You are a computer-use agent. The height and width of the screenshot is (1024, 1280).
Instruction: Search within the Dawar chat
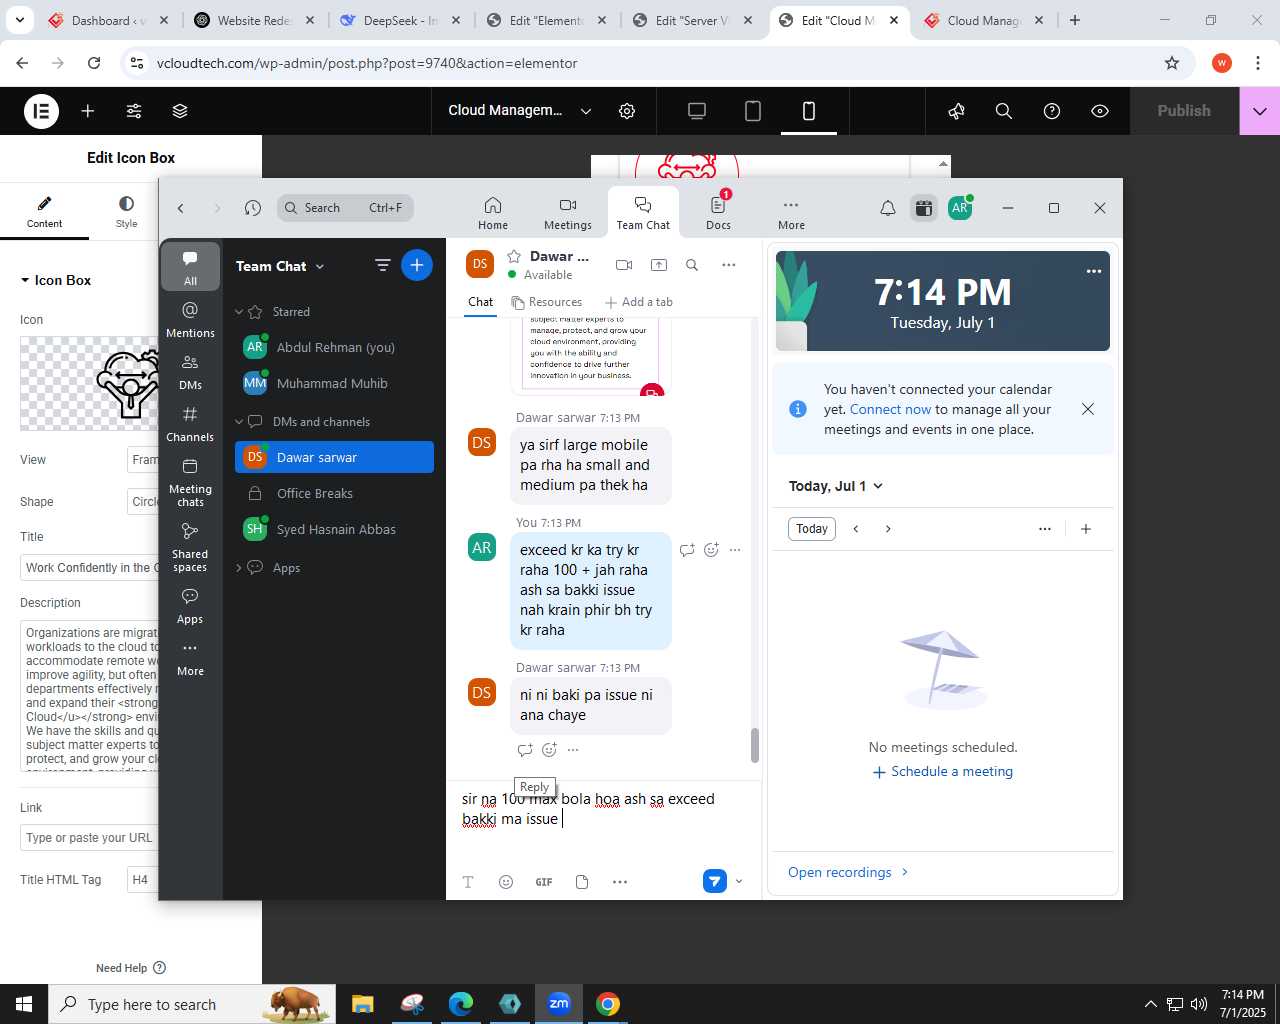tap(692, 265)
